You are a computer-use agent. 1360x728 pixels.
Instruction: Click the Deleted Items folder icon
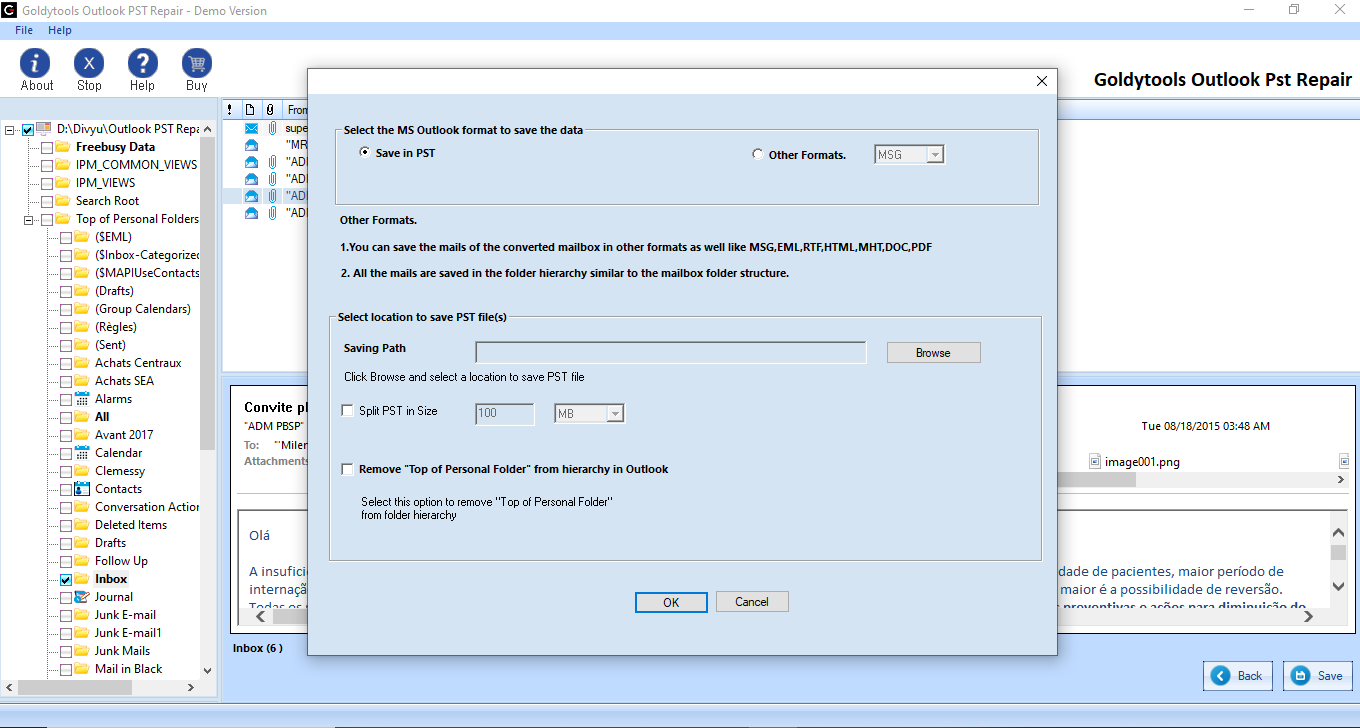[82, 525]
